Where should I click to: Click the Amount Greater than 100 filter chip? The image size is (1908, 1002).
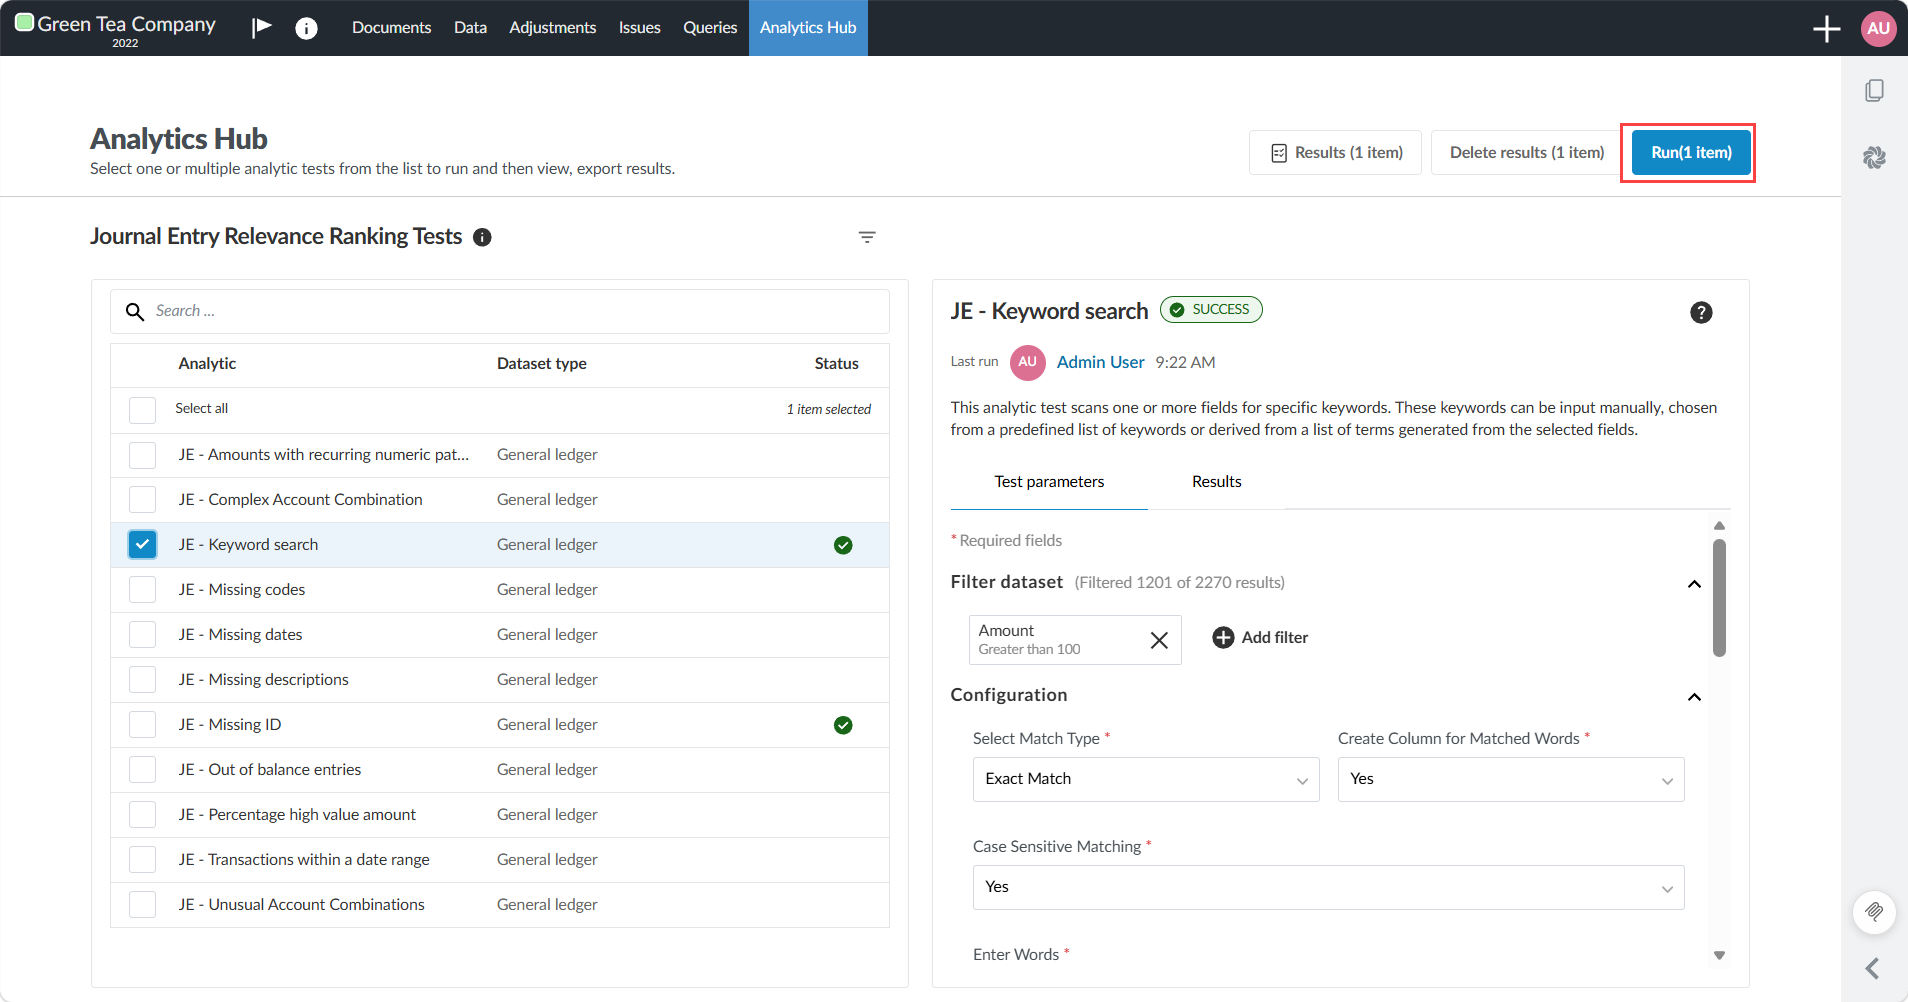1075,640
